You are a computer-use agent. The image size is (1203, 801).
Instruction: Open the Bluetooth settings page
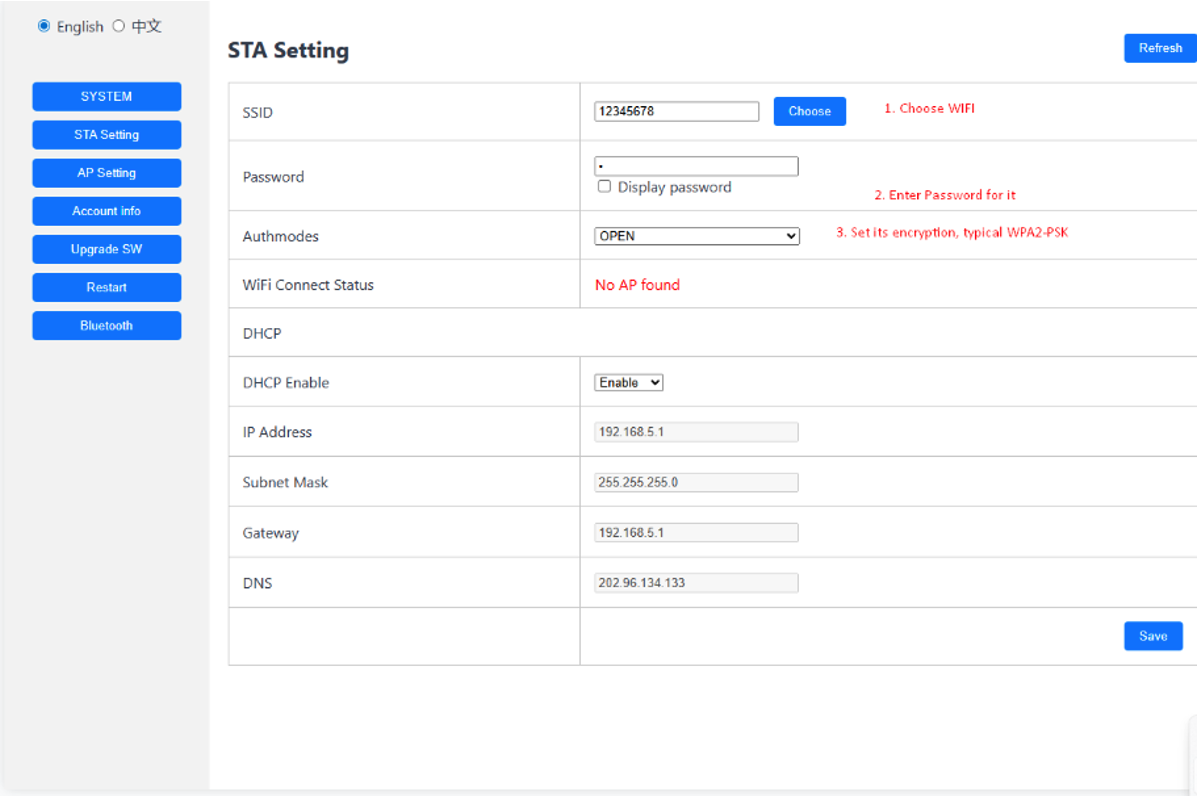(x=107, y=326)
